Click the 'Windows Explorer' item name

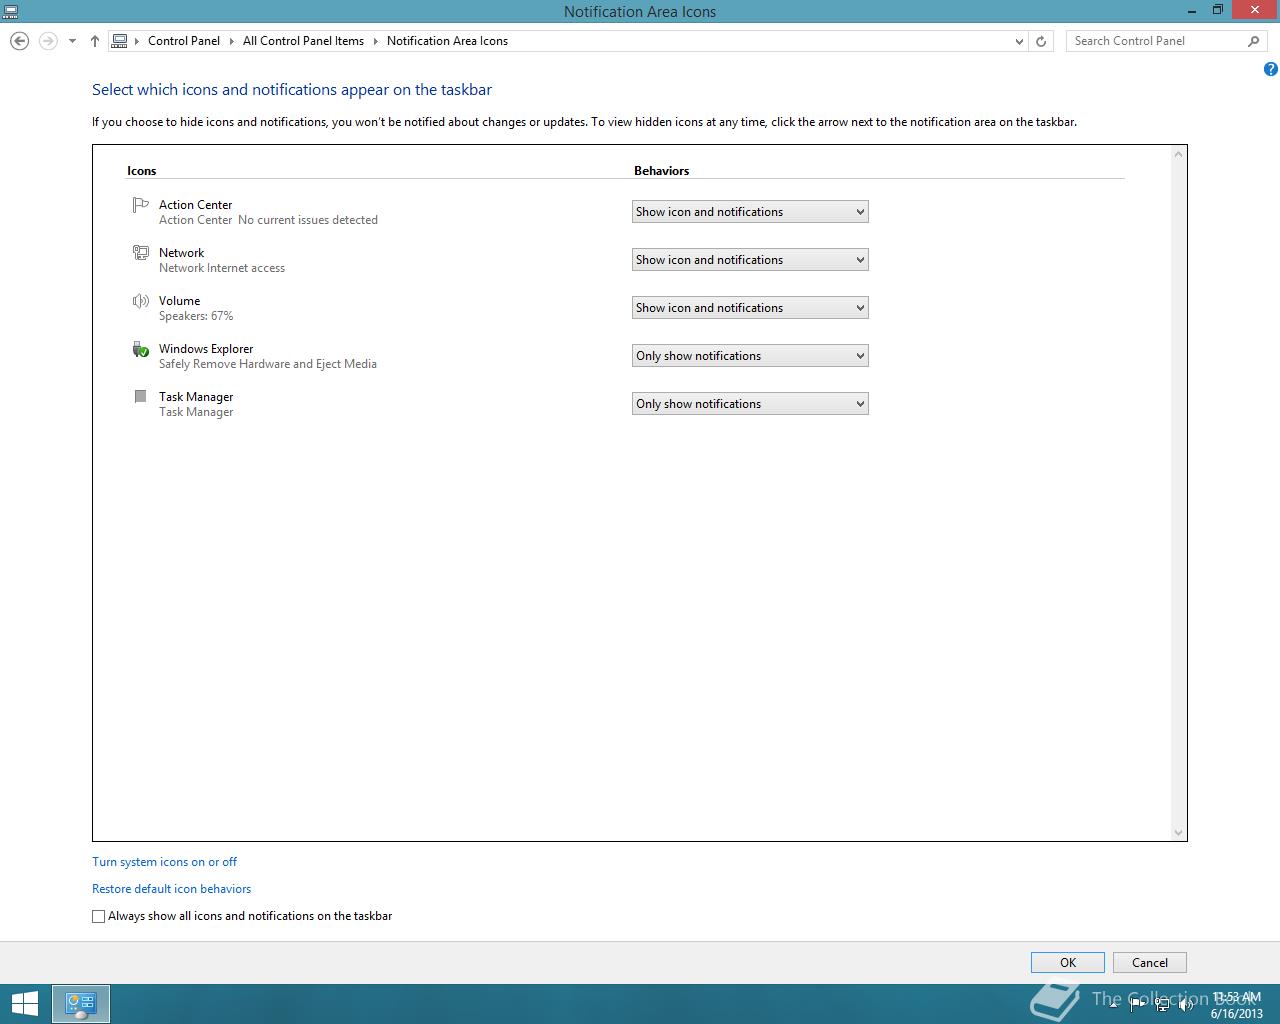click(x=206, y=349)
